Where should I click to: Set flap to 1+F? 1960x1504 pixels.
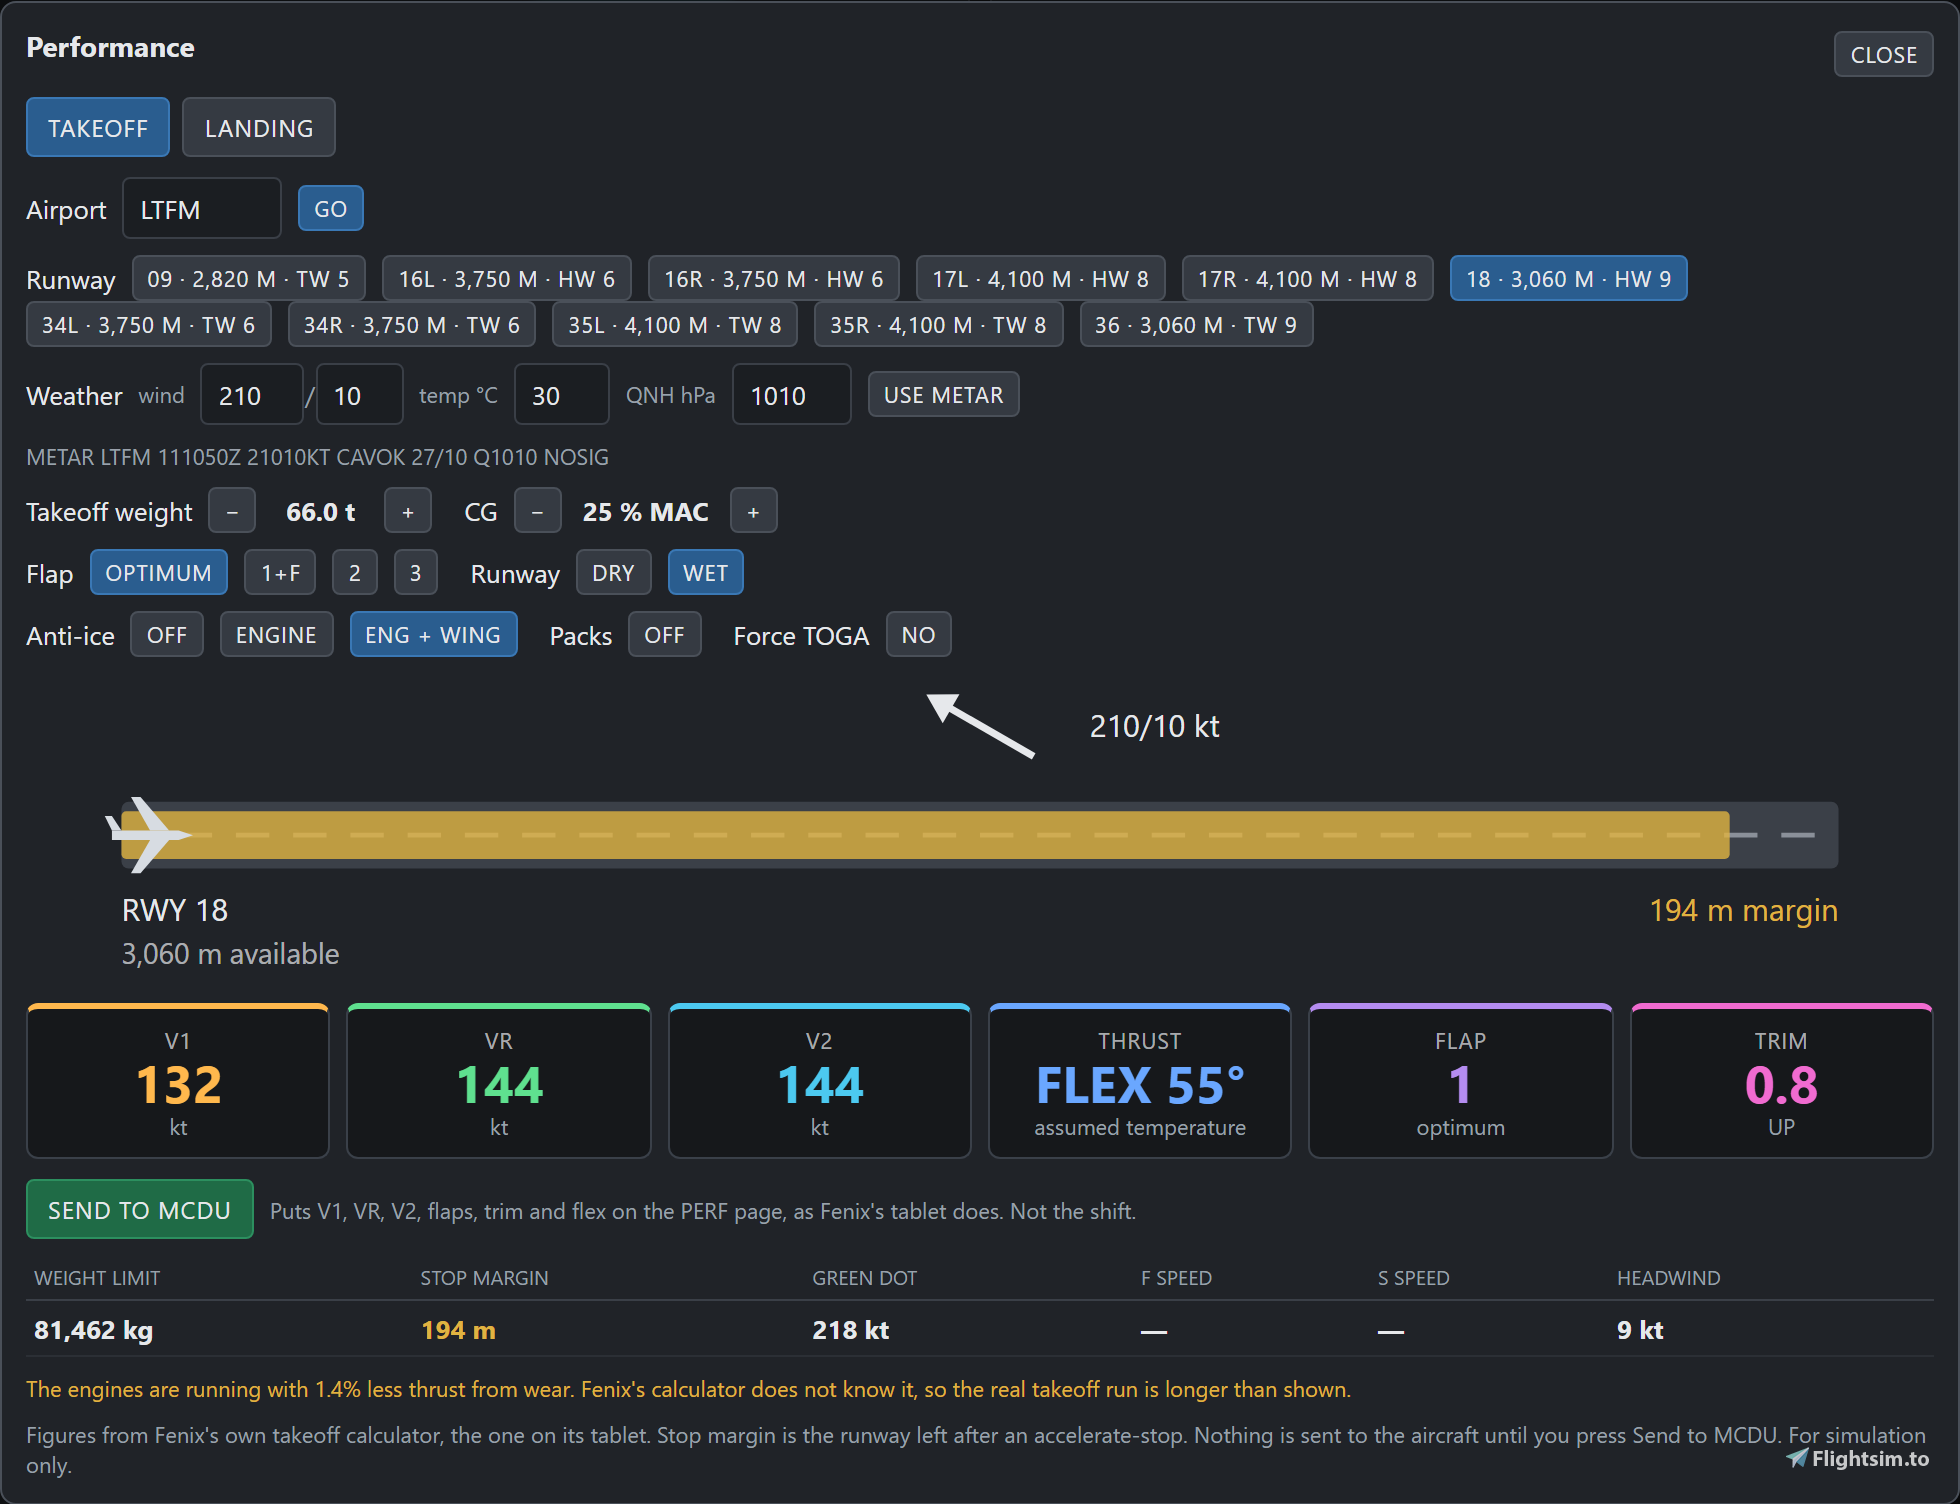280,573
